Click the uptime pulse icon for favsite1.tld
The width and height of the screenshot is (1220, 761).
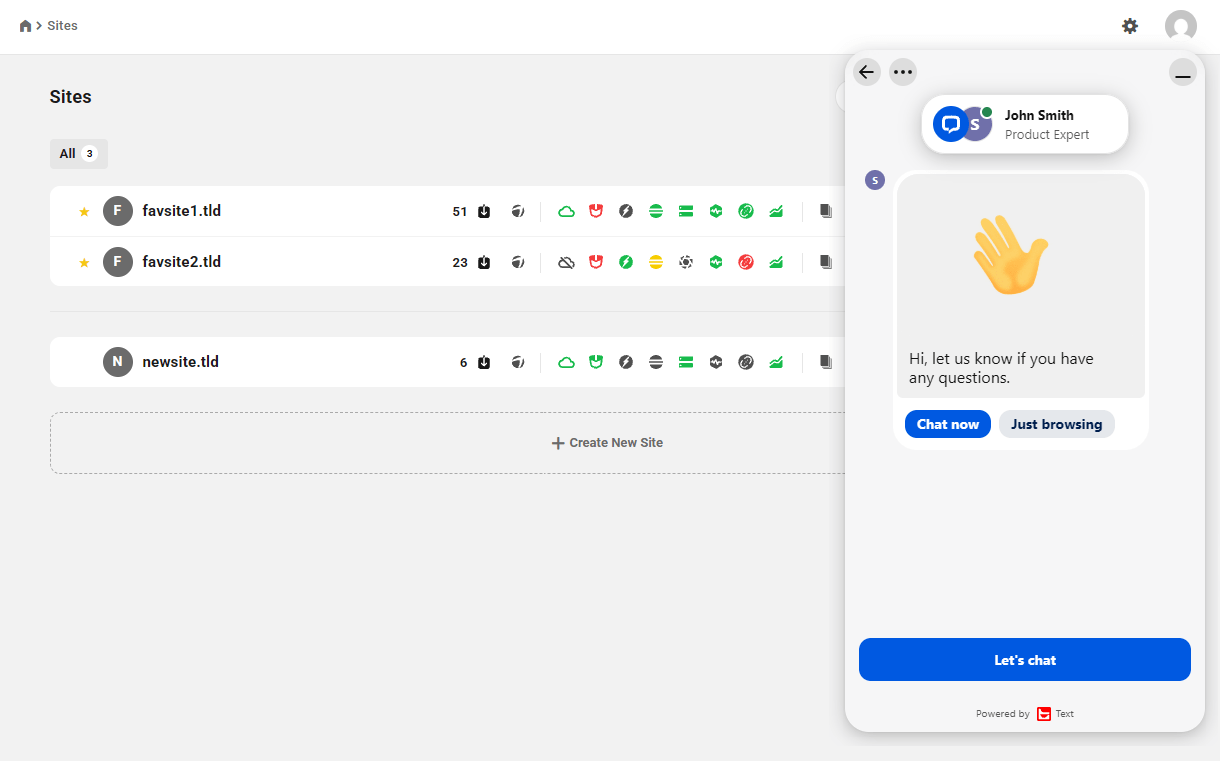click(x=716, y=211)
